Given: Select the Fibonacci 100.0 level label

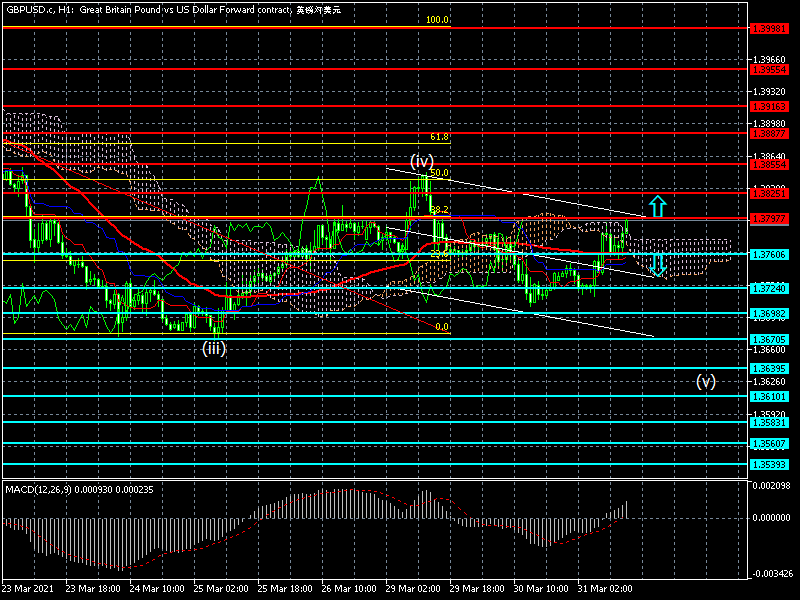Looking at the screenshot, I should pos(437,20).
